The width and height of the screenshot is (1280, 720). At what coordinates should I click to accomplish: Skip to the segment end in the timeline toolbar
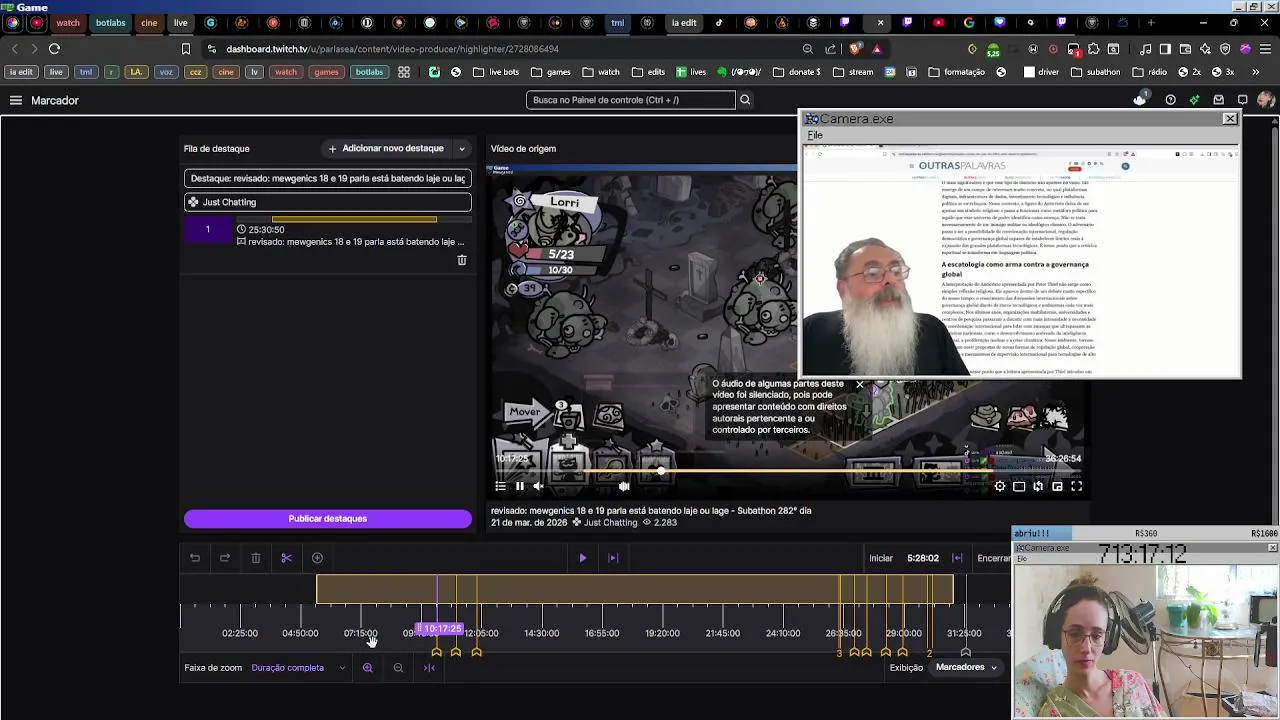[613, 558]
